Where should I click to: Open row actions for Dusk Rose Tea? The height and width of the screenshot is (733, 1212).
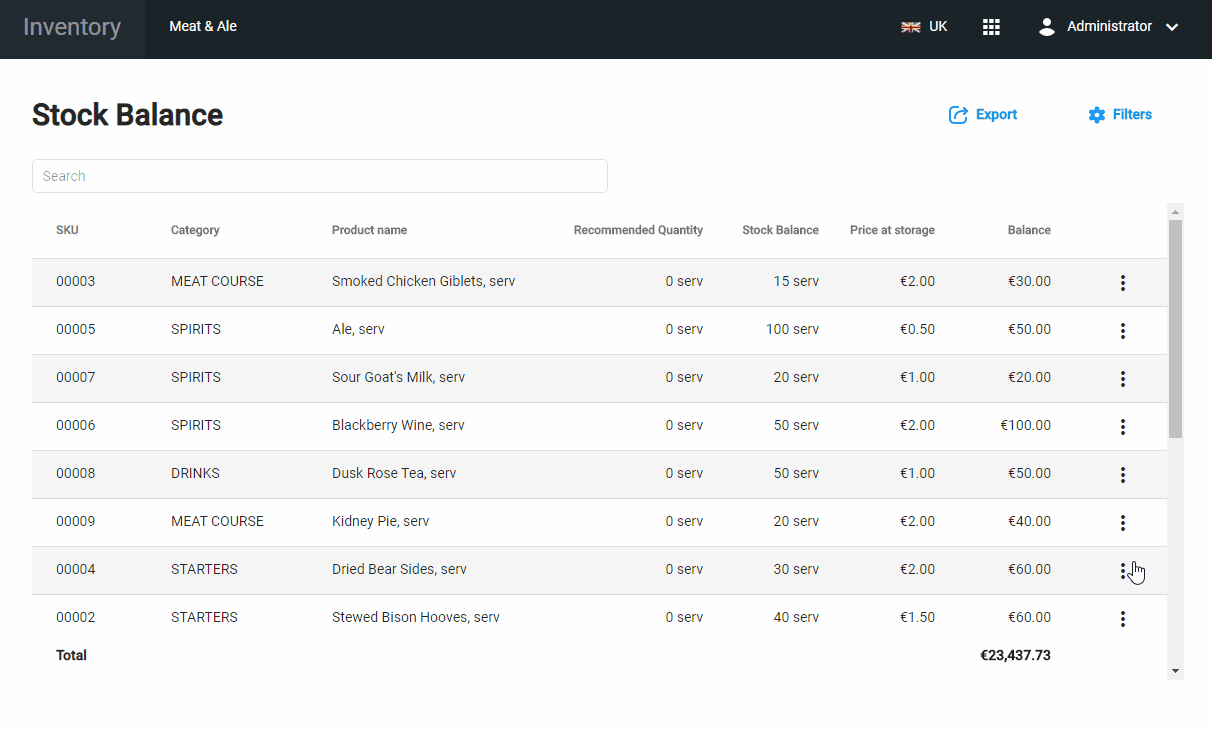click(x=1122, y=475)
